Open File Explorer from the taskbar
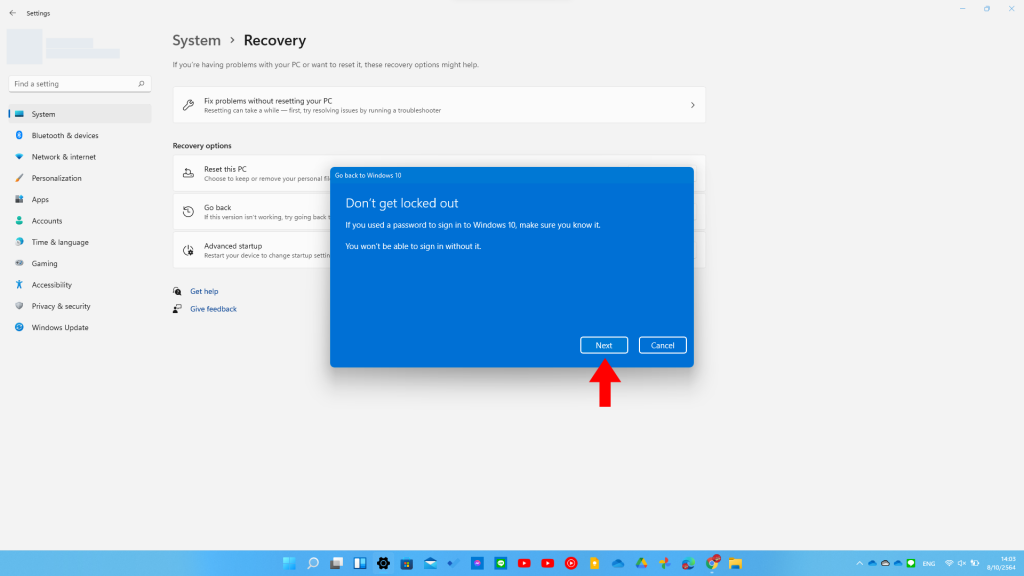Screen dimensions: 1024x576 [x=735, y=563]
